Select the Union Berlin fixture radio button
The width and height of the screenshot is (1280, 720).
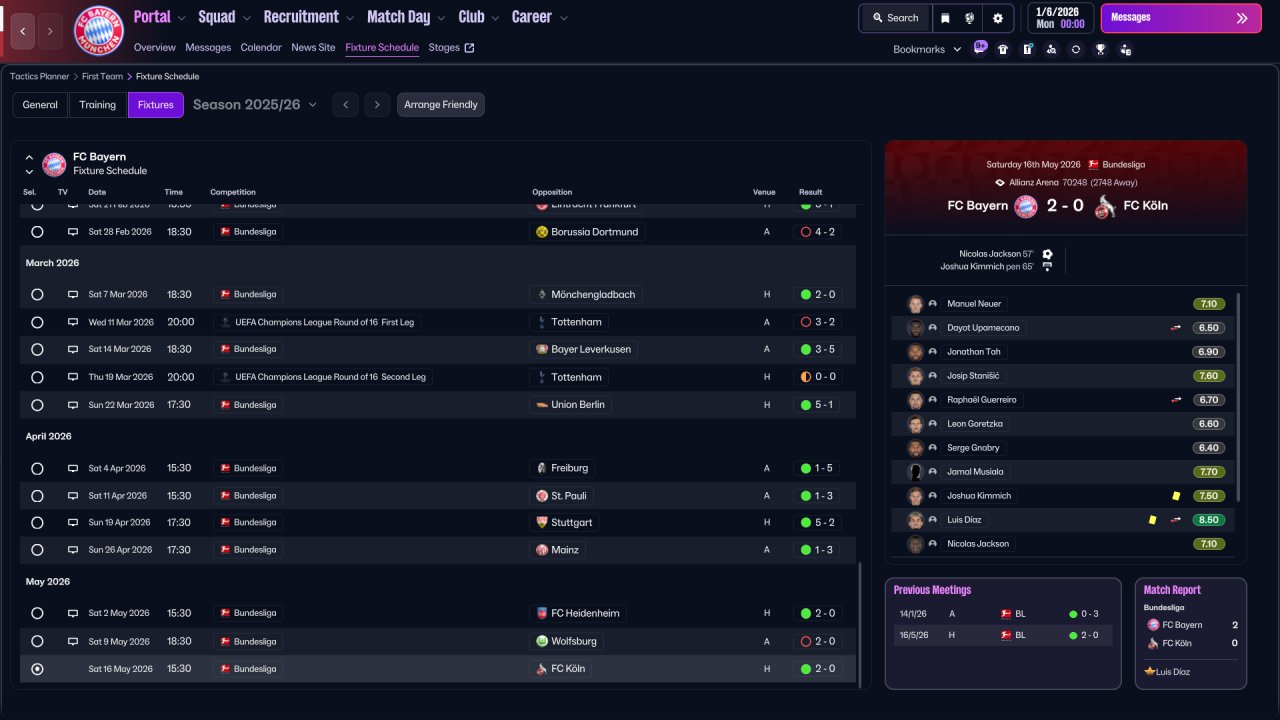coord(37,405)
